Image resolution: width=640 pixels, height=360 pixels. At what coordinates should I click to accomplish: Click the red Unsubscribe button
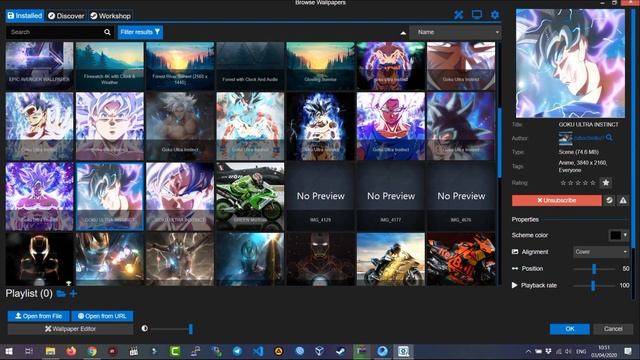(557, 200)
